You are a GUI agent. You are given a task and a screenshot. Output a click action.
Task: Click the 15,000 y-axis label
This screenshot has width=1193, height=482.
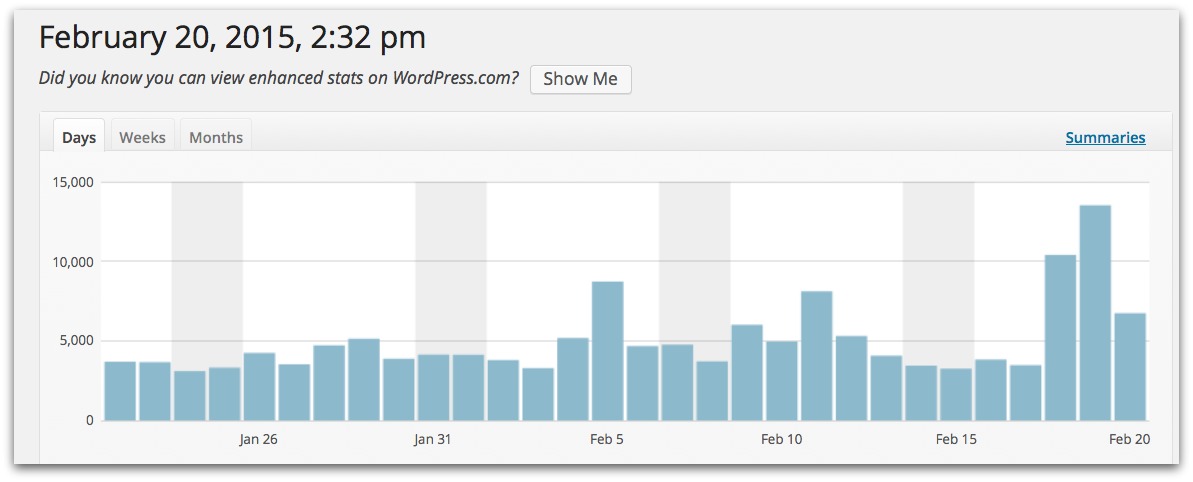click(71, 182)
